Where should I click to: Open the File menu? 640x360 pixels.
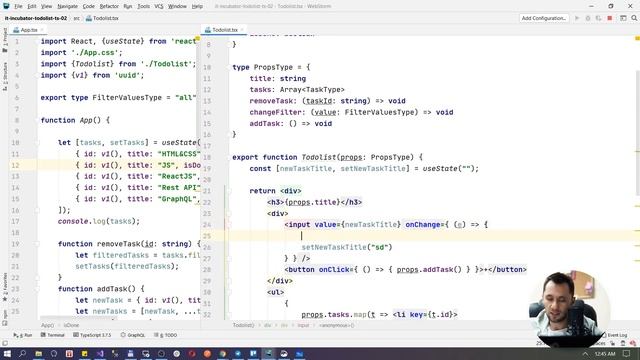(18, 6)
